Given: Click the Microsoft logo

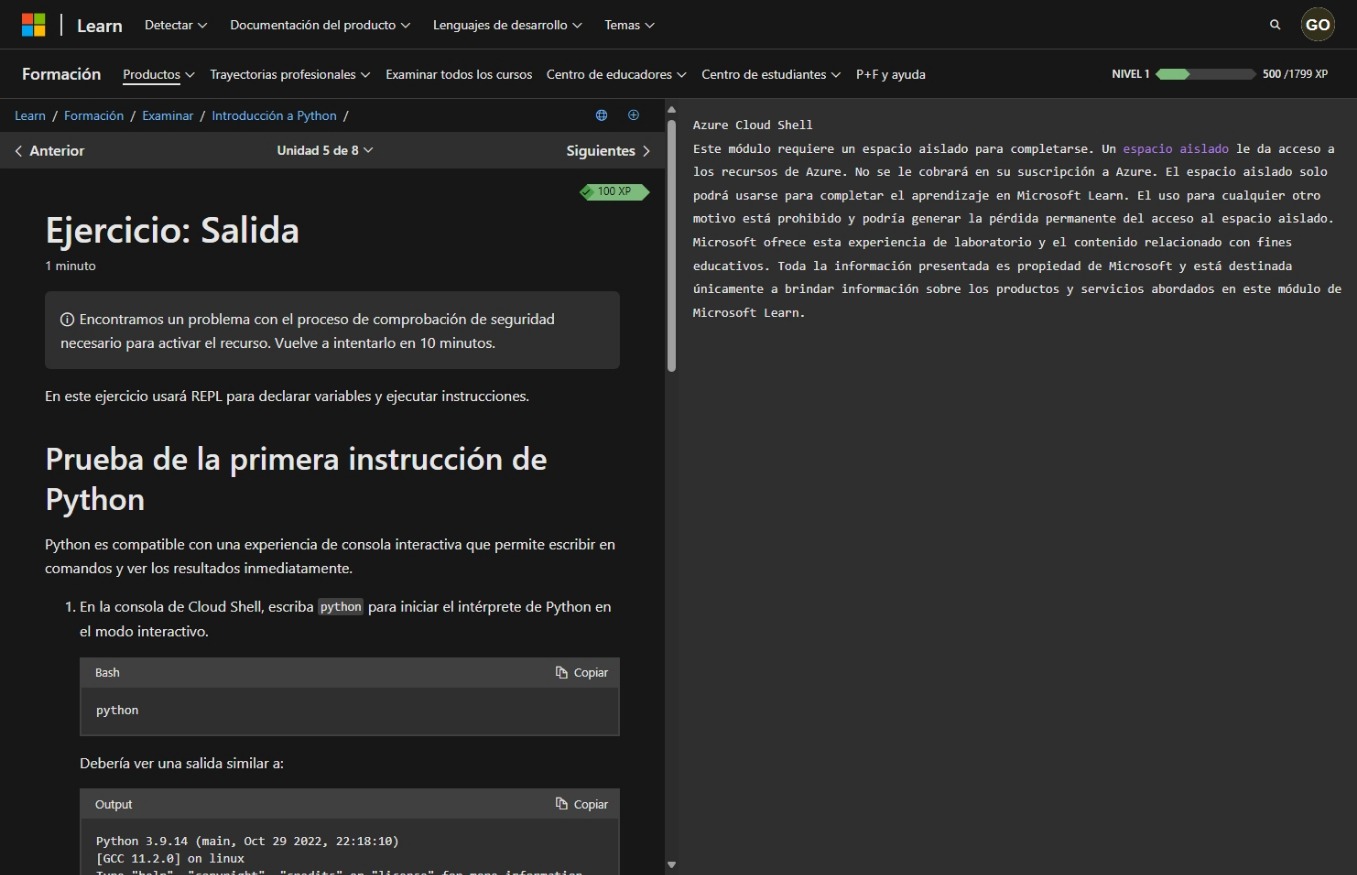Looking at the screenshot, I should pyautogui.click(x=34, y=25).
